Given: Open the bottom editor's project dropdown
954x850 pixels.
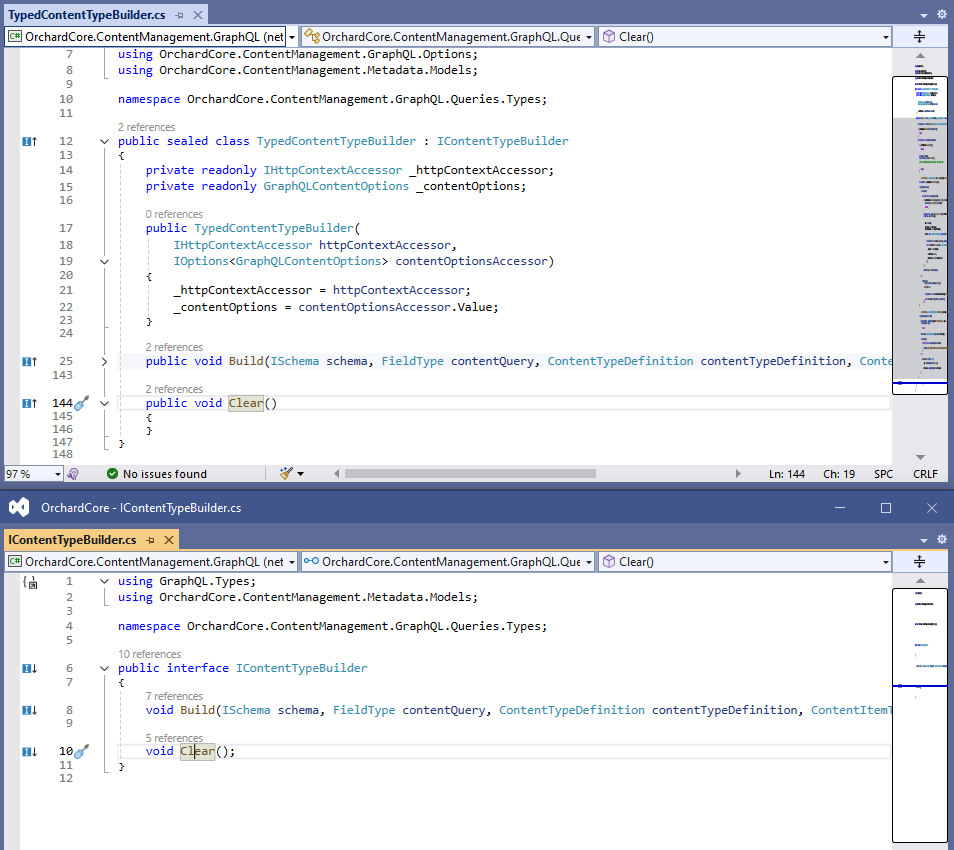Looking at the screenshot, I should (151, 562).
